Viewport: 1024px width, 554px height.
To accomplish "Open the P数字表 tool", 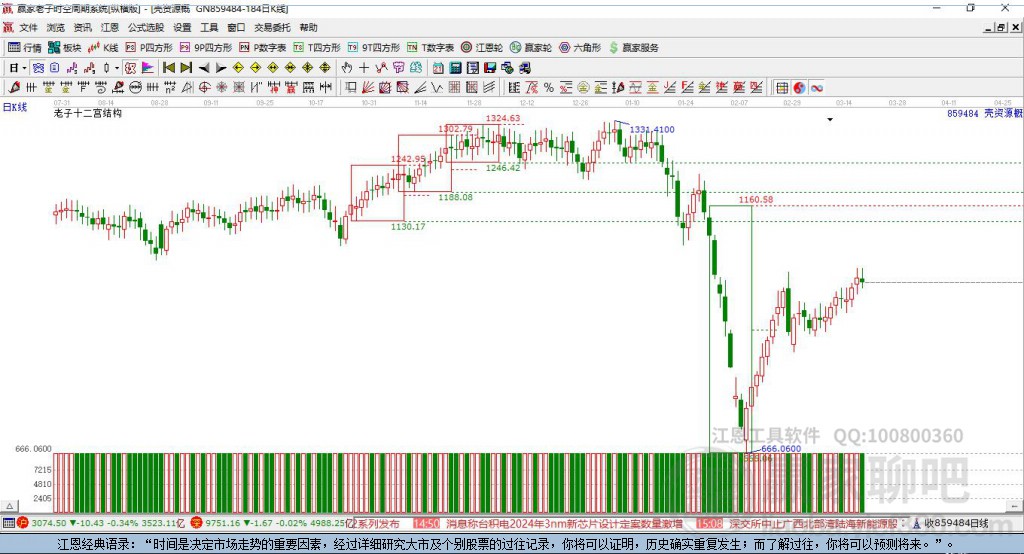I will [263, 48].
